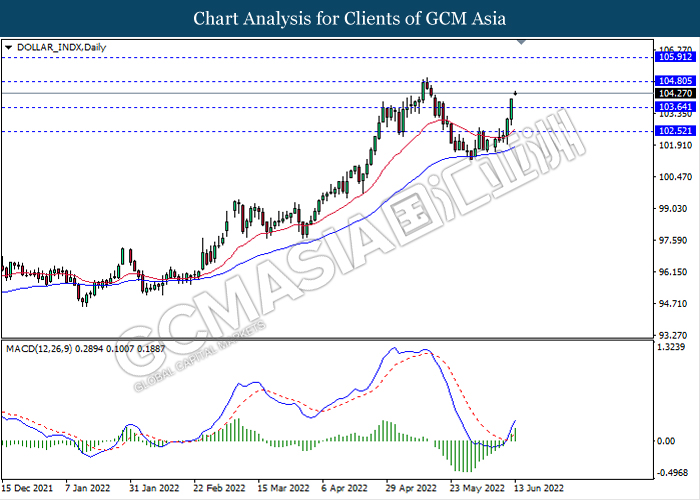Click the MACD scale value 1.3239
The height and width of the screenshot is (500, 700).
672,347
